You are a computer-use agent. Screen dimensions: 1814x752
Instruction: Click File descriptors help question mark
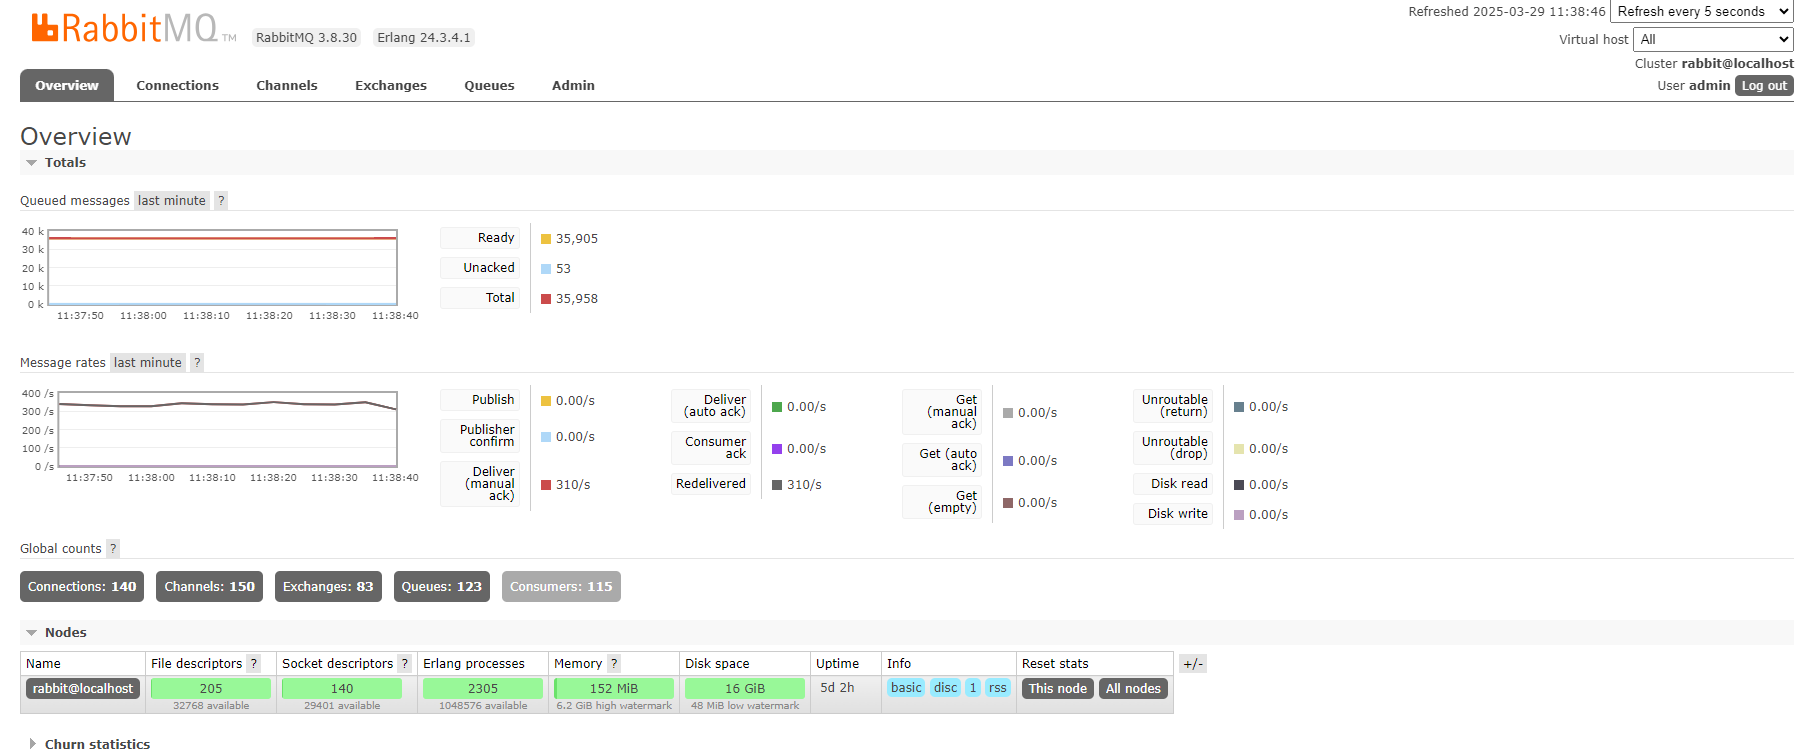click(x=254, y=663)
